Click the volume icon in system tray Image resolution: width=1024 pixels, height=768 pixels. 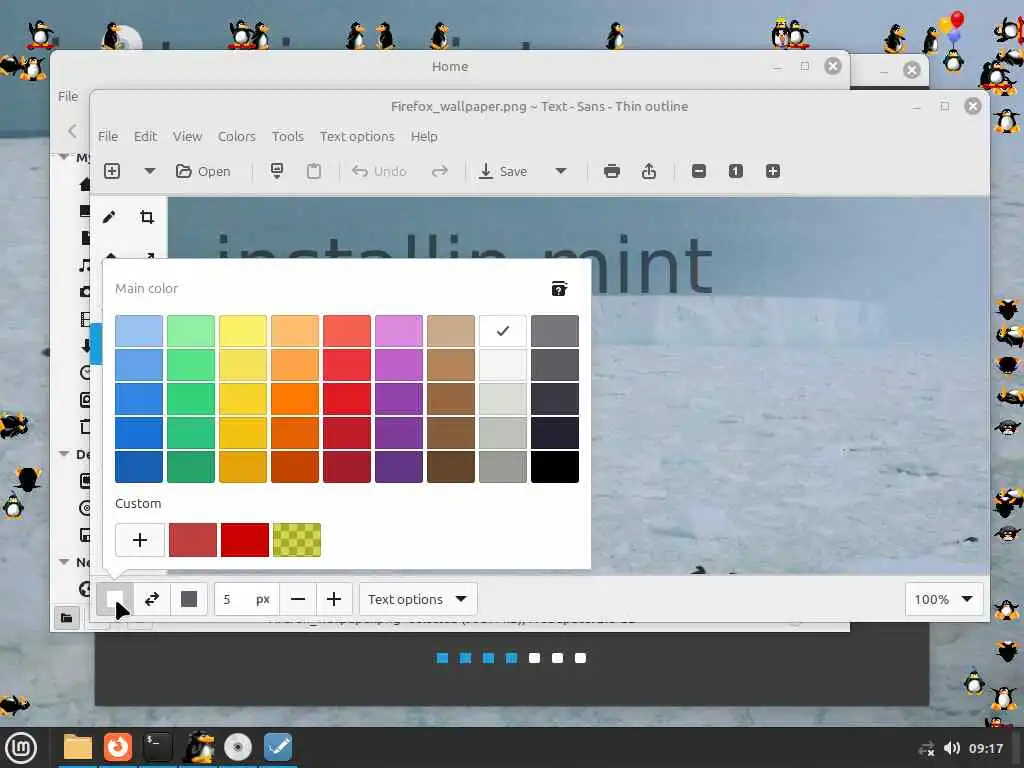click(x=952, y=748)
